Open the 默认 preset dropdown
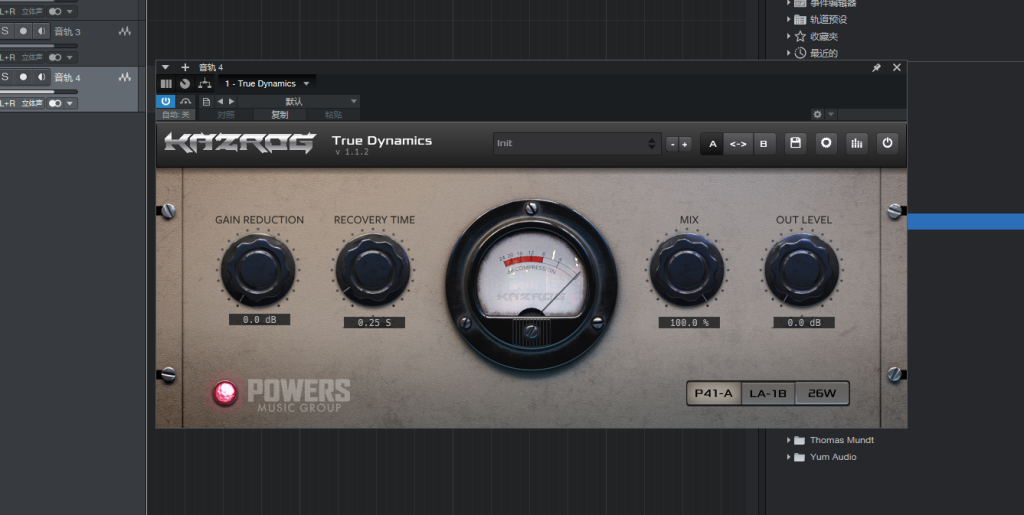1024x515 pixels. point(298,101)
